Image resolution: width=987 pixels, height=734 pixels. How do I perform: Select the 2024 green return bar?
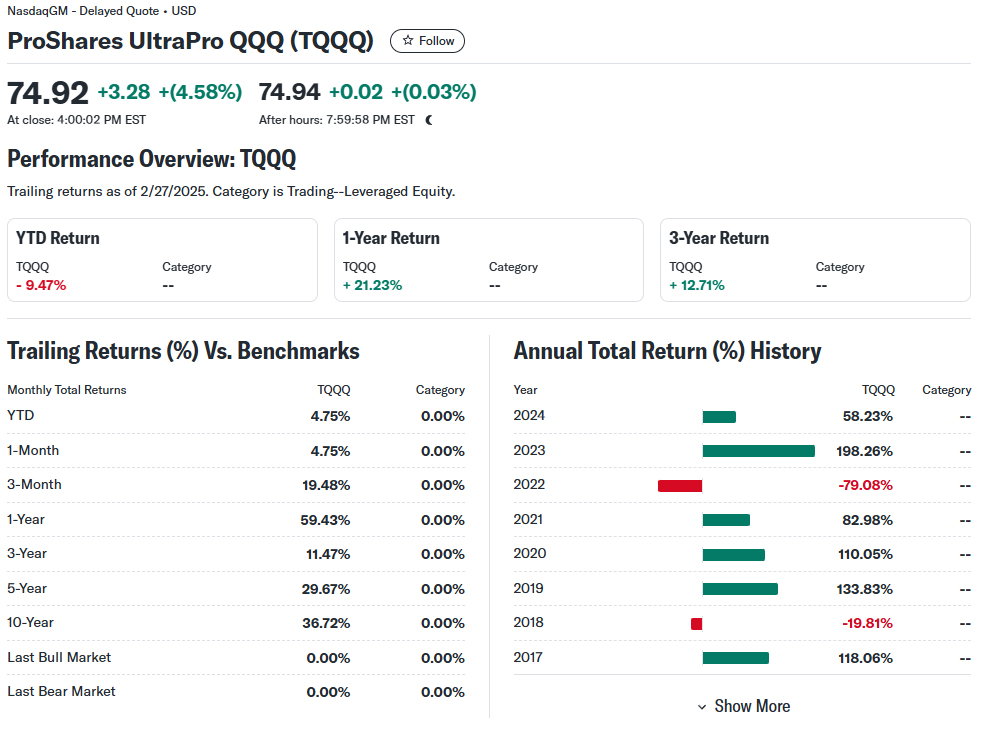(x=719, y=416)
